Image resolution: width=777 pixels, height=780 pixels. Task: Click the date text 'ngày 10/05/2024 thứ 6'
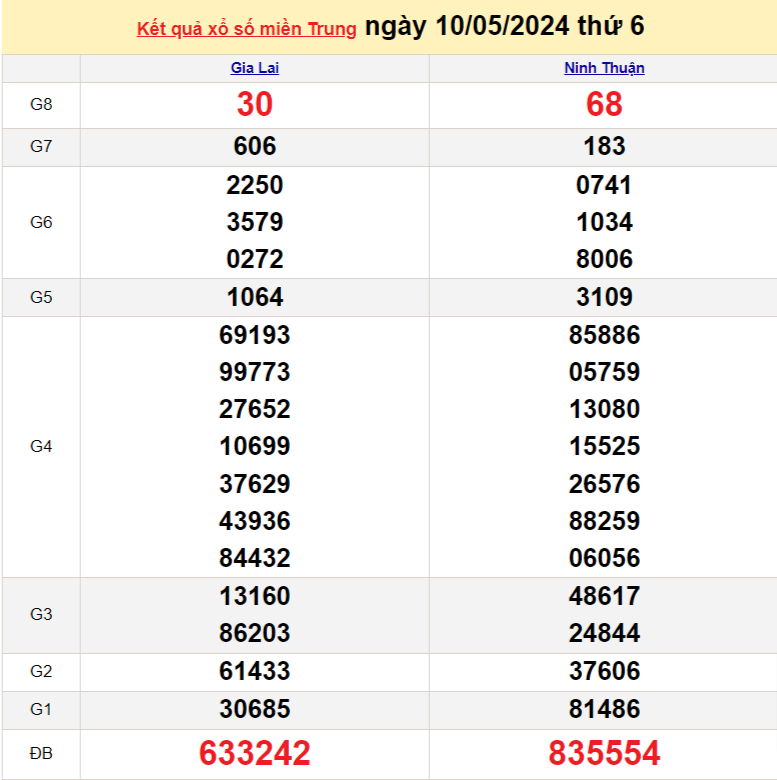(504, 26)
